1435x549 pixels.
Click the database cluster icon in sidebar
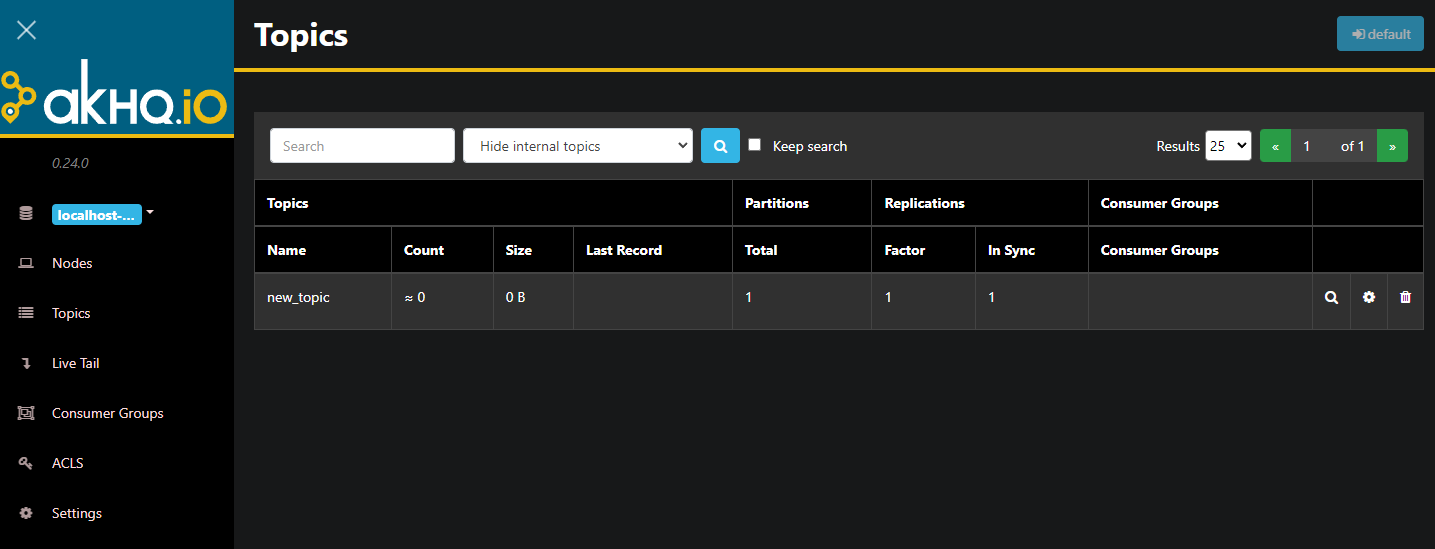click(x=26, y=214)
